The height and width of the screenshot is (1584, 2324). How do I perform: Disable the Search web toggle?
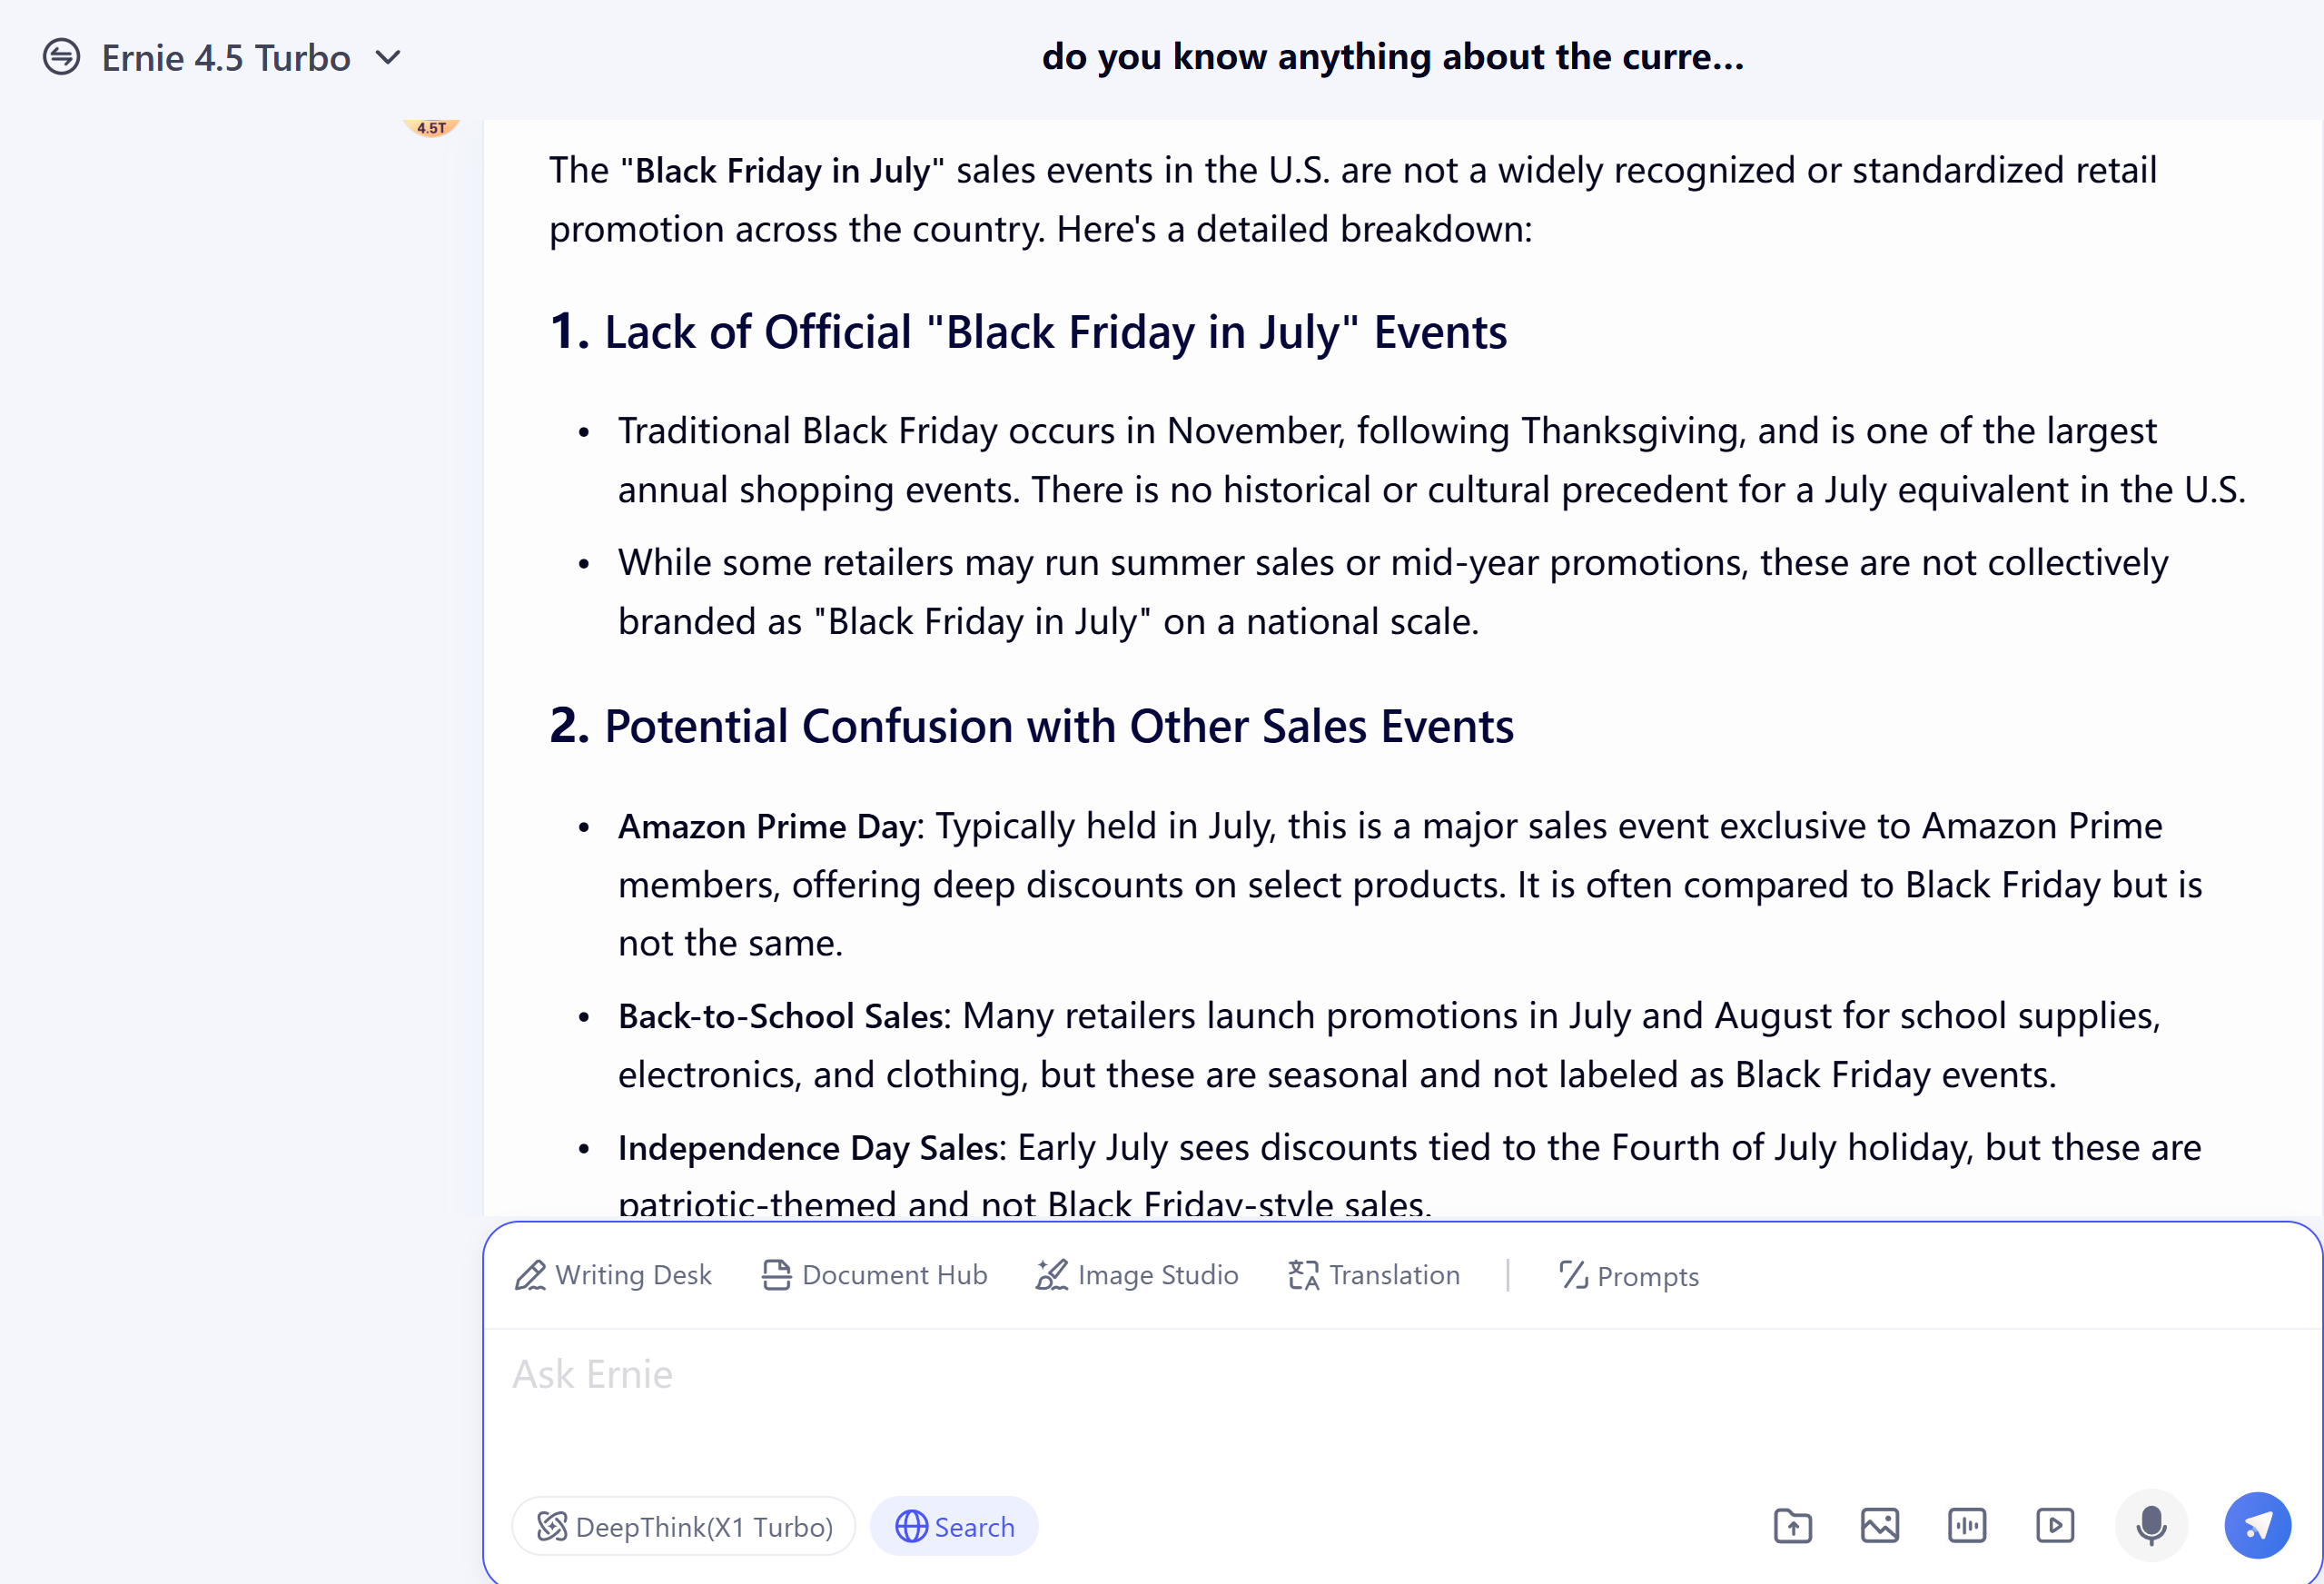954,1526
